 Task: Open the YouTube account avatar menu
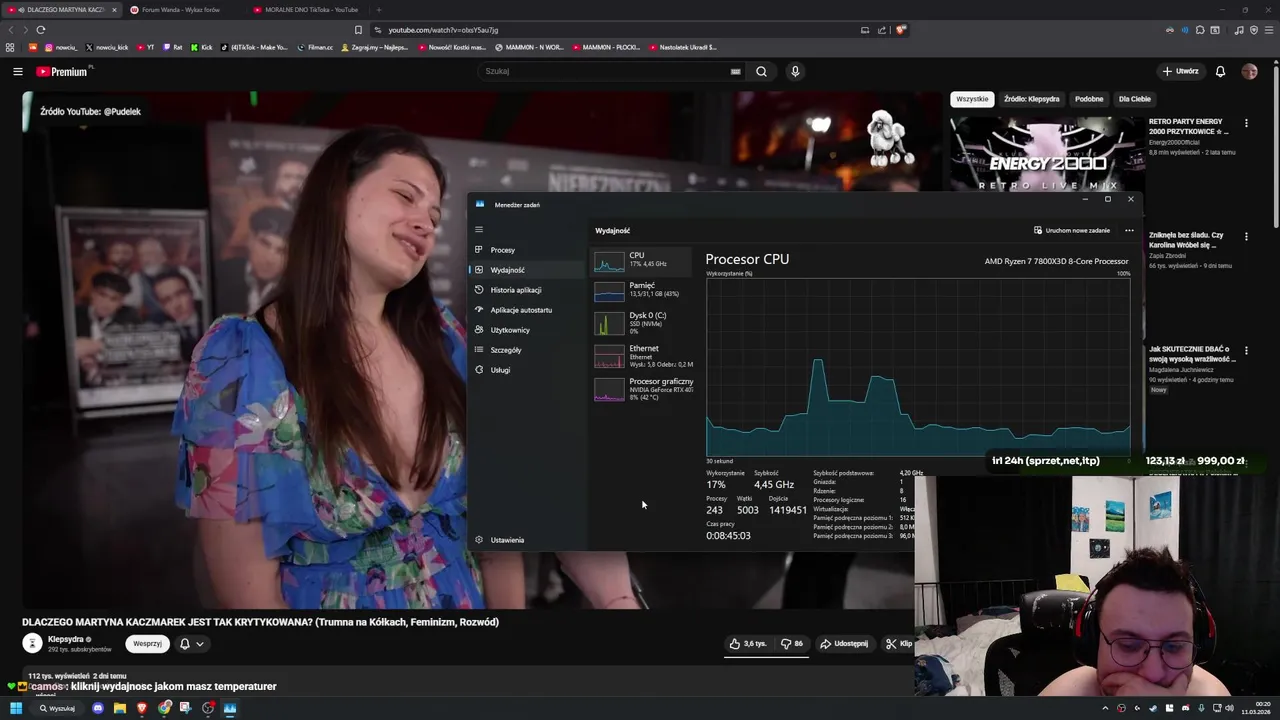click(1249, 71)
